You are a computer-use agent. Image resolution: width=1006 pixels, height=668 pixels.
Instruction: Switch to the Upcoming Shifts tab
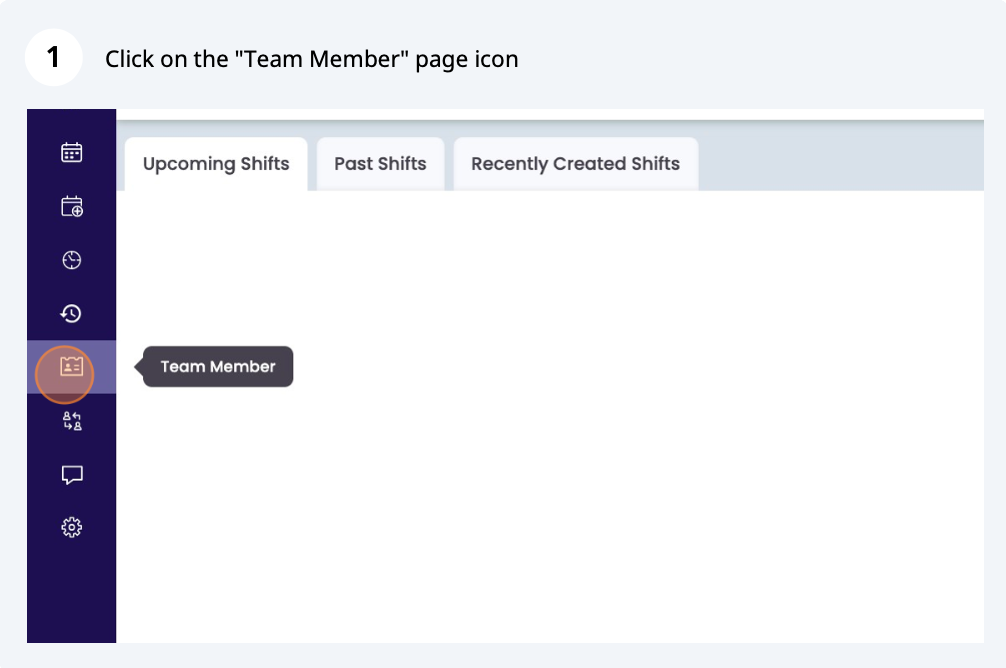pos(216,164)
